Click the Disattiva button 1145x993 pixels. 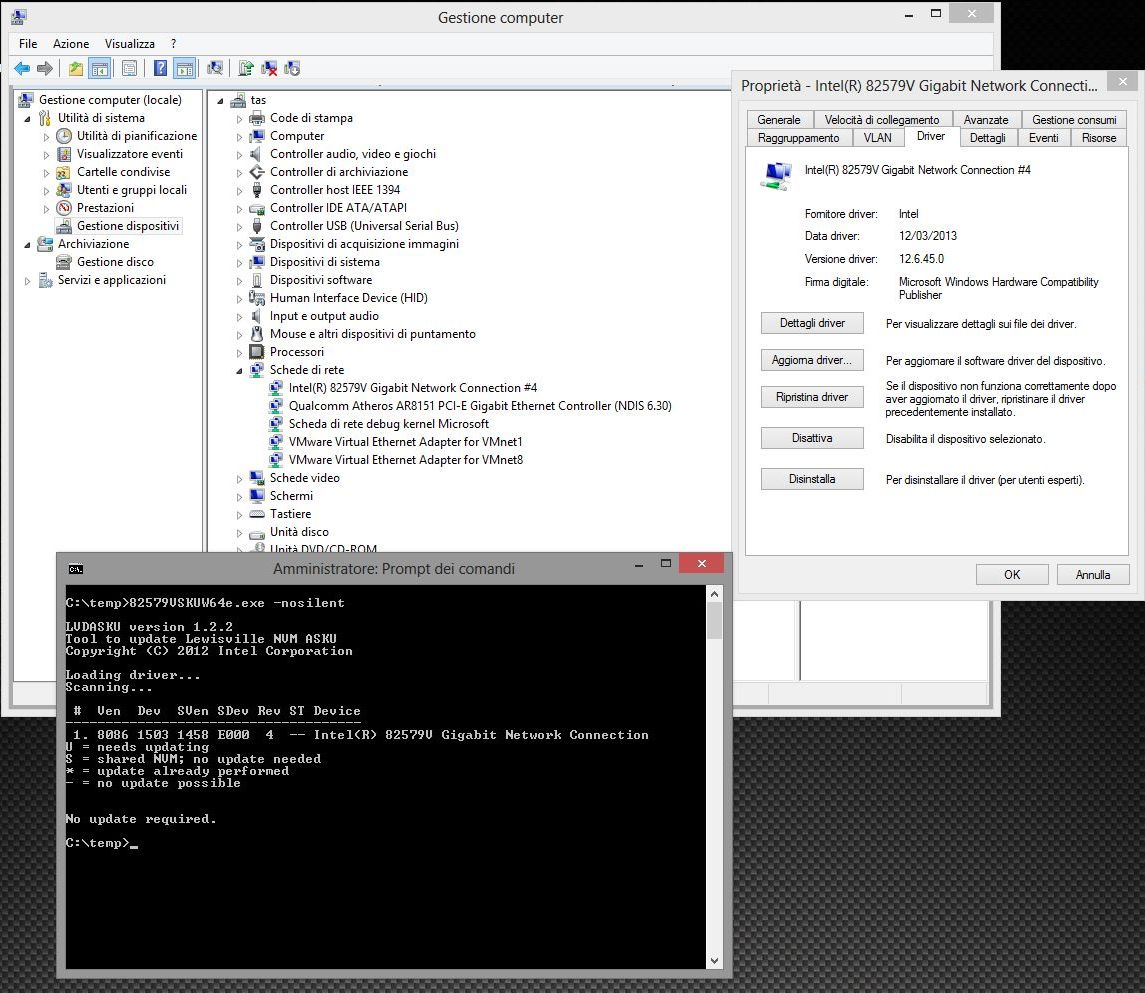(812, 438)
